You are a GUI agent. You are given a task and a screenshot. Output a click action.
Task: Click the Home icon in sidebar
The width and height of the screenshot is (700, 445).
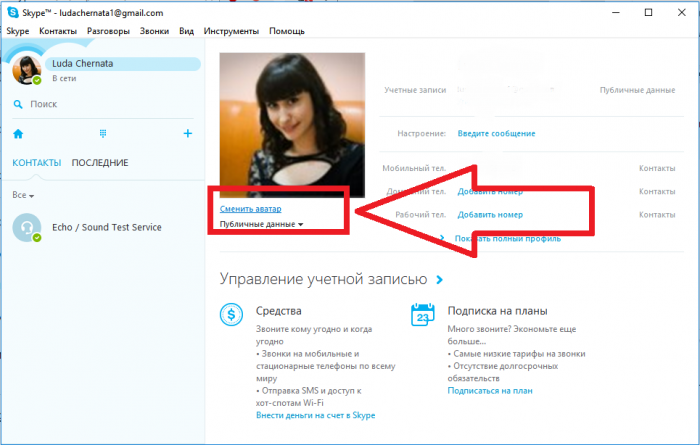18,133
